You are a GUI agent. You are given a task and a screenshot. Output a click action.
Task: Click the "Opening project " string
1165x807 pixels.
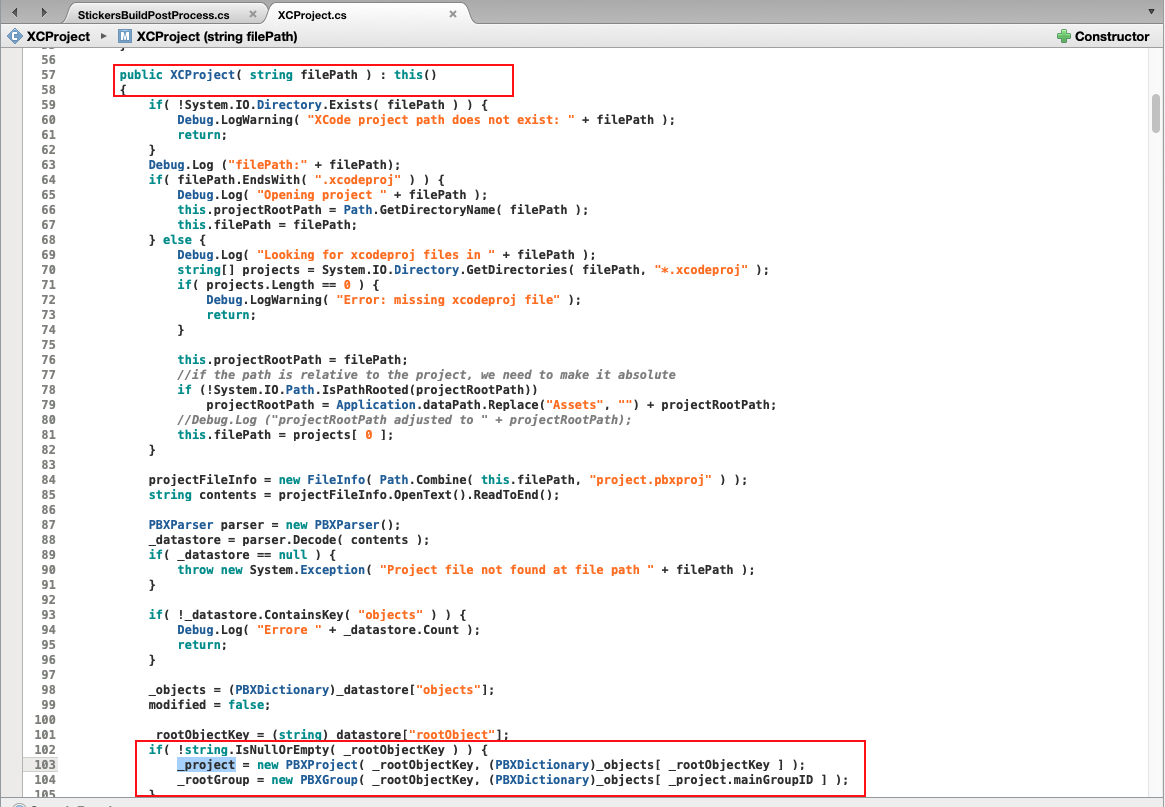[322, 195]
